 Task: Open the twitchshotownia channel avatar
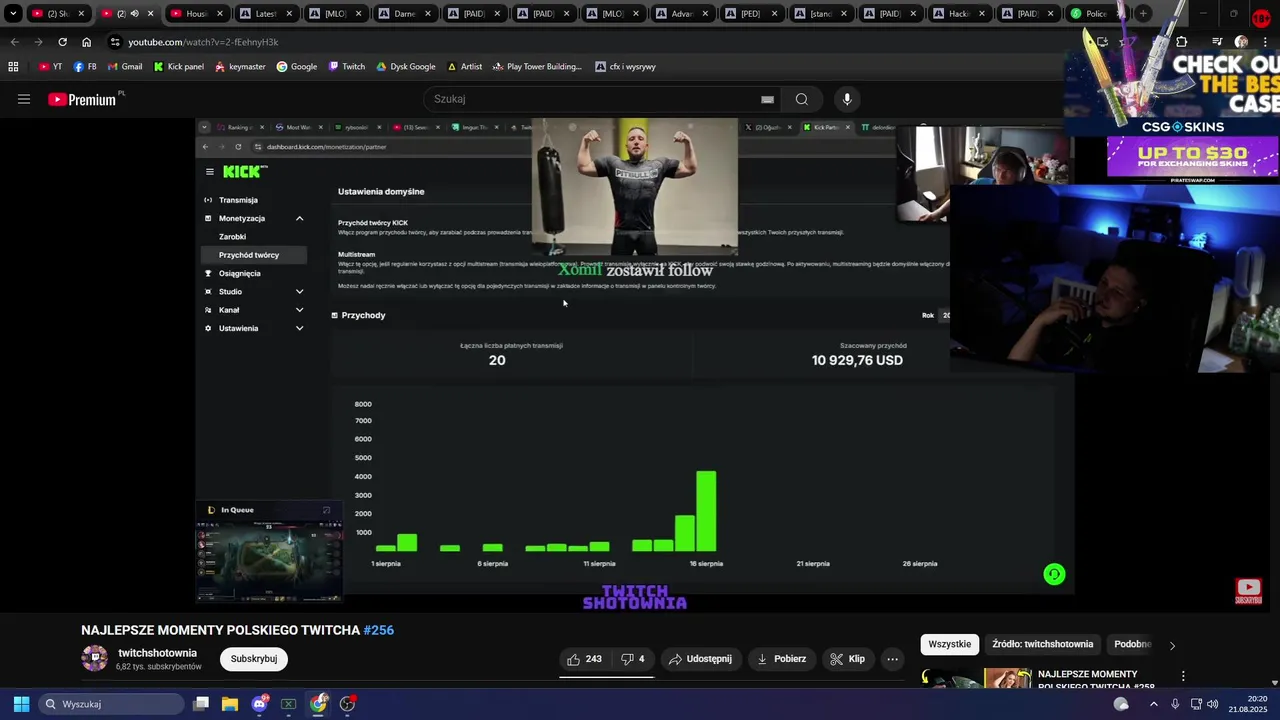pos(94,658)
